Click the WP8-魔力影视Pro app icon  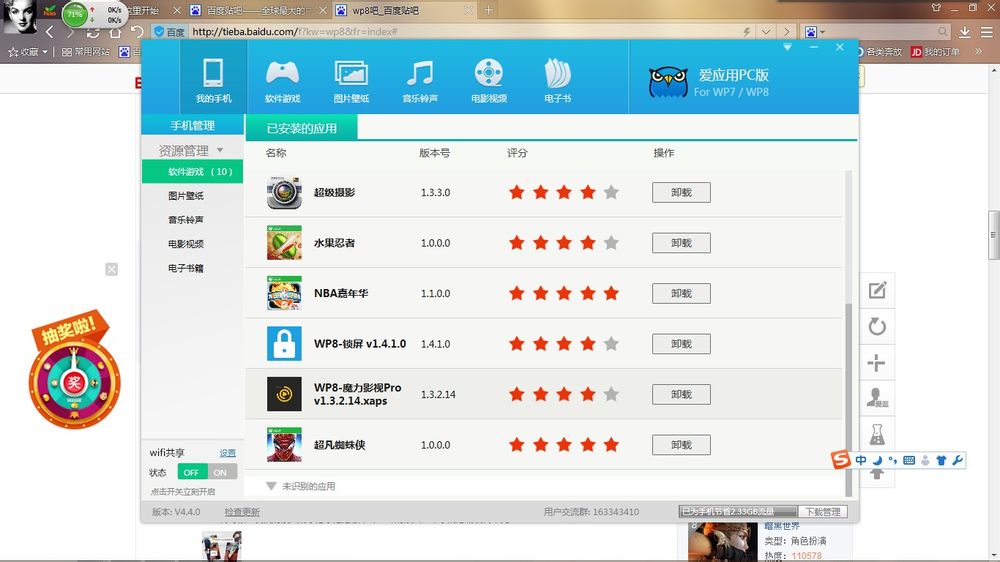coord(284,394)
